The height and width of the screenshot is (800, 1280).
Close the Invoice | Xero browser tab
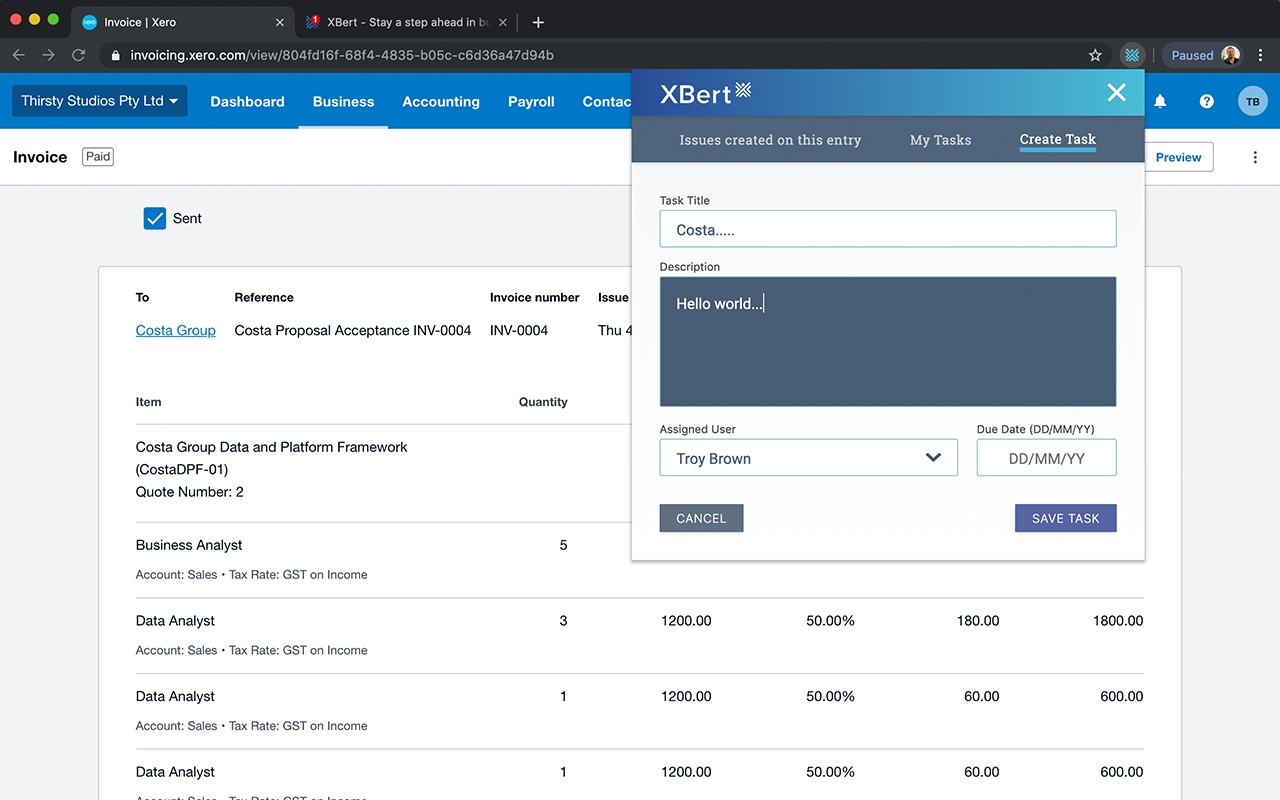pyautogui.click(x=279, y=22)
